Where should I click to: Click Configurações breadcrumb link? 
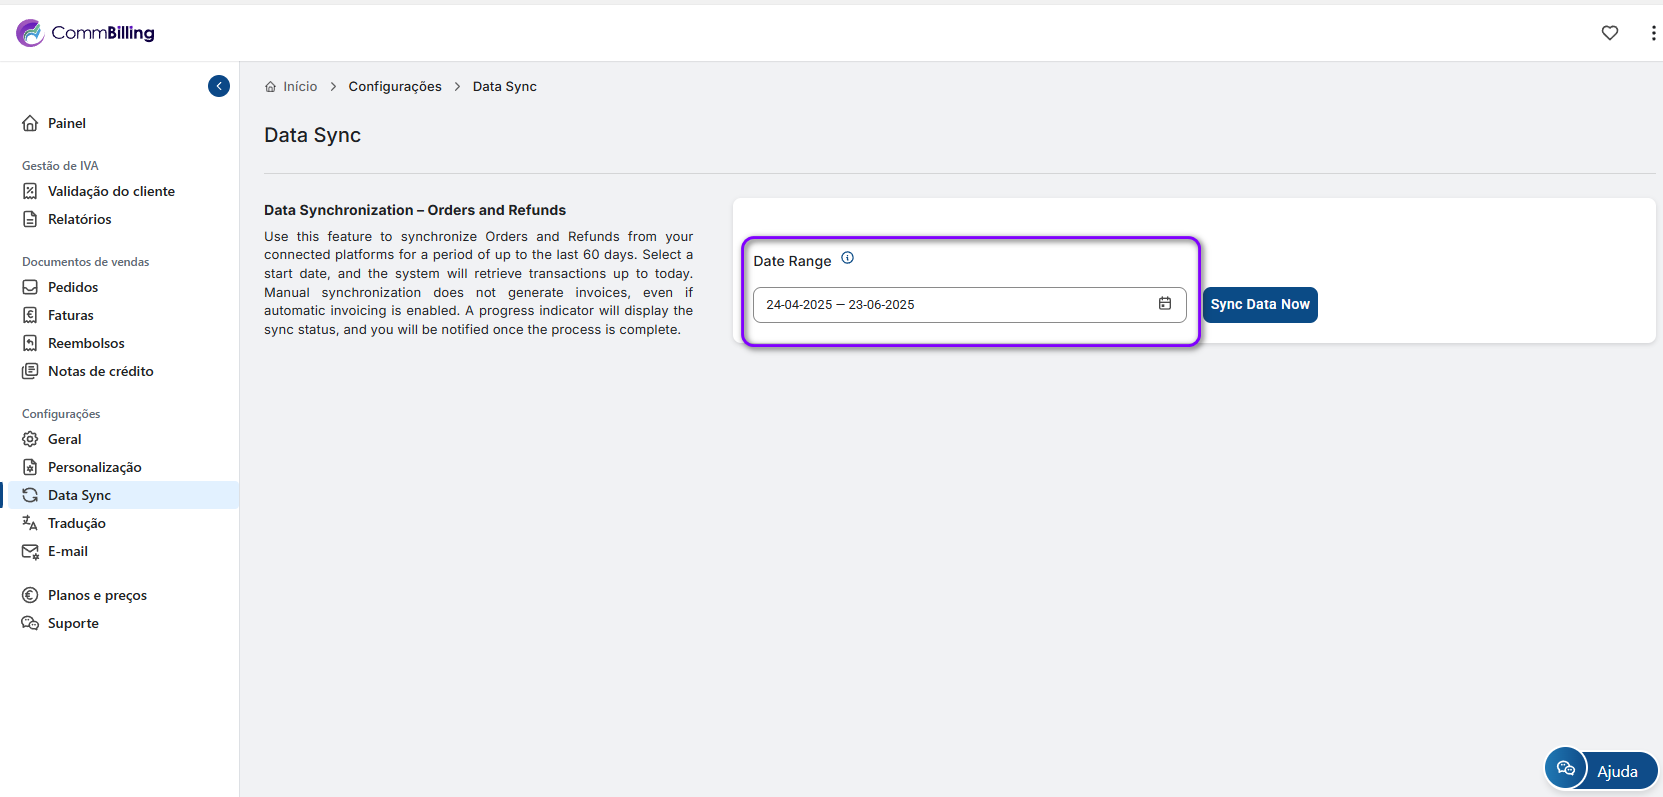click(x=394, y=87)
